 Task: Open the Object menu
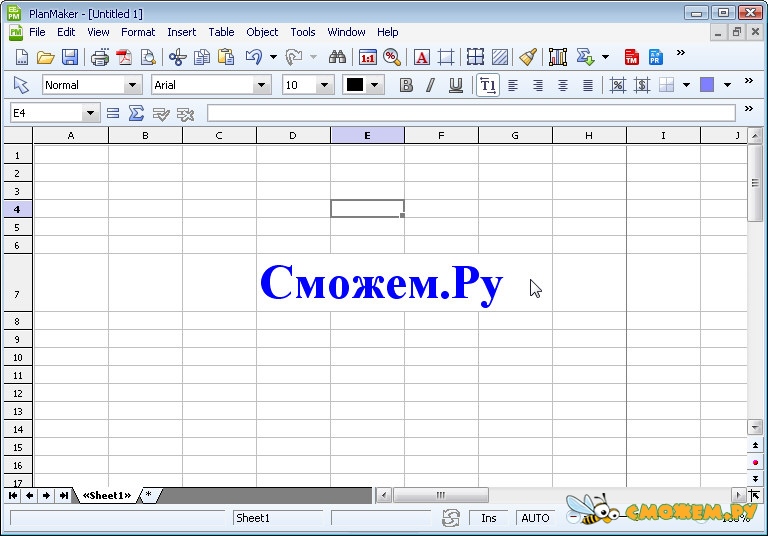[x=262, y=32]
